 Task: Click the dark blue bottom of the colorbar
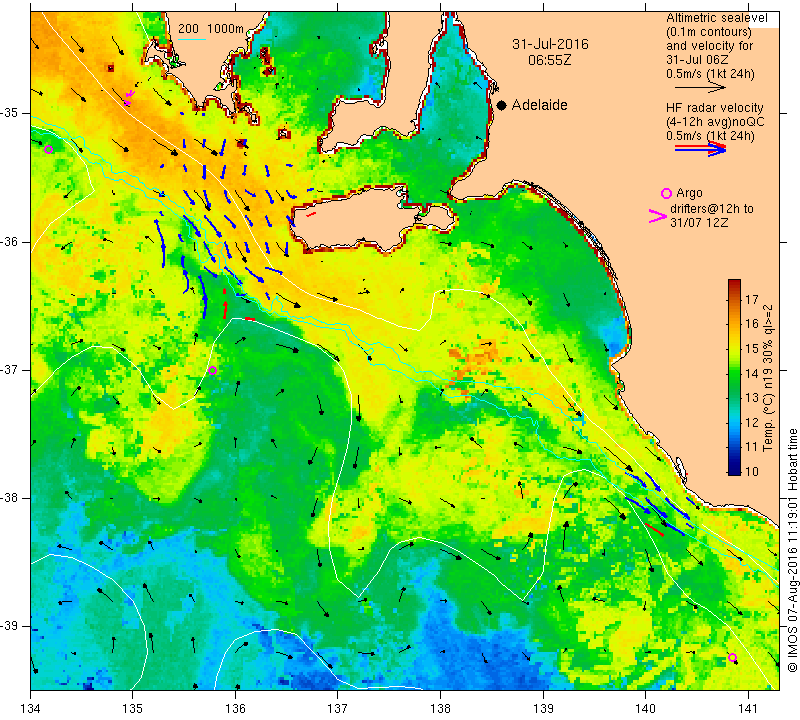[734, 470]
